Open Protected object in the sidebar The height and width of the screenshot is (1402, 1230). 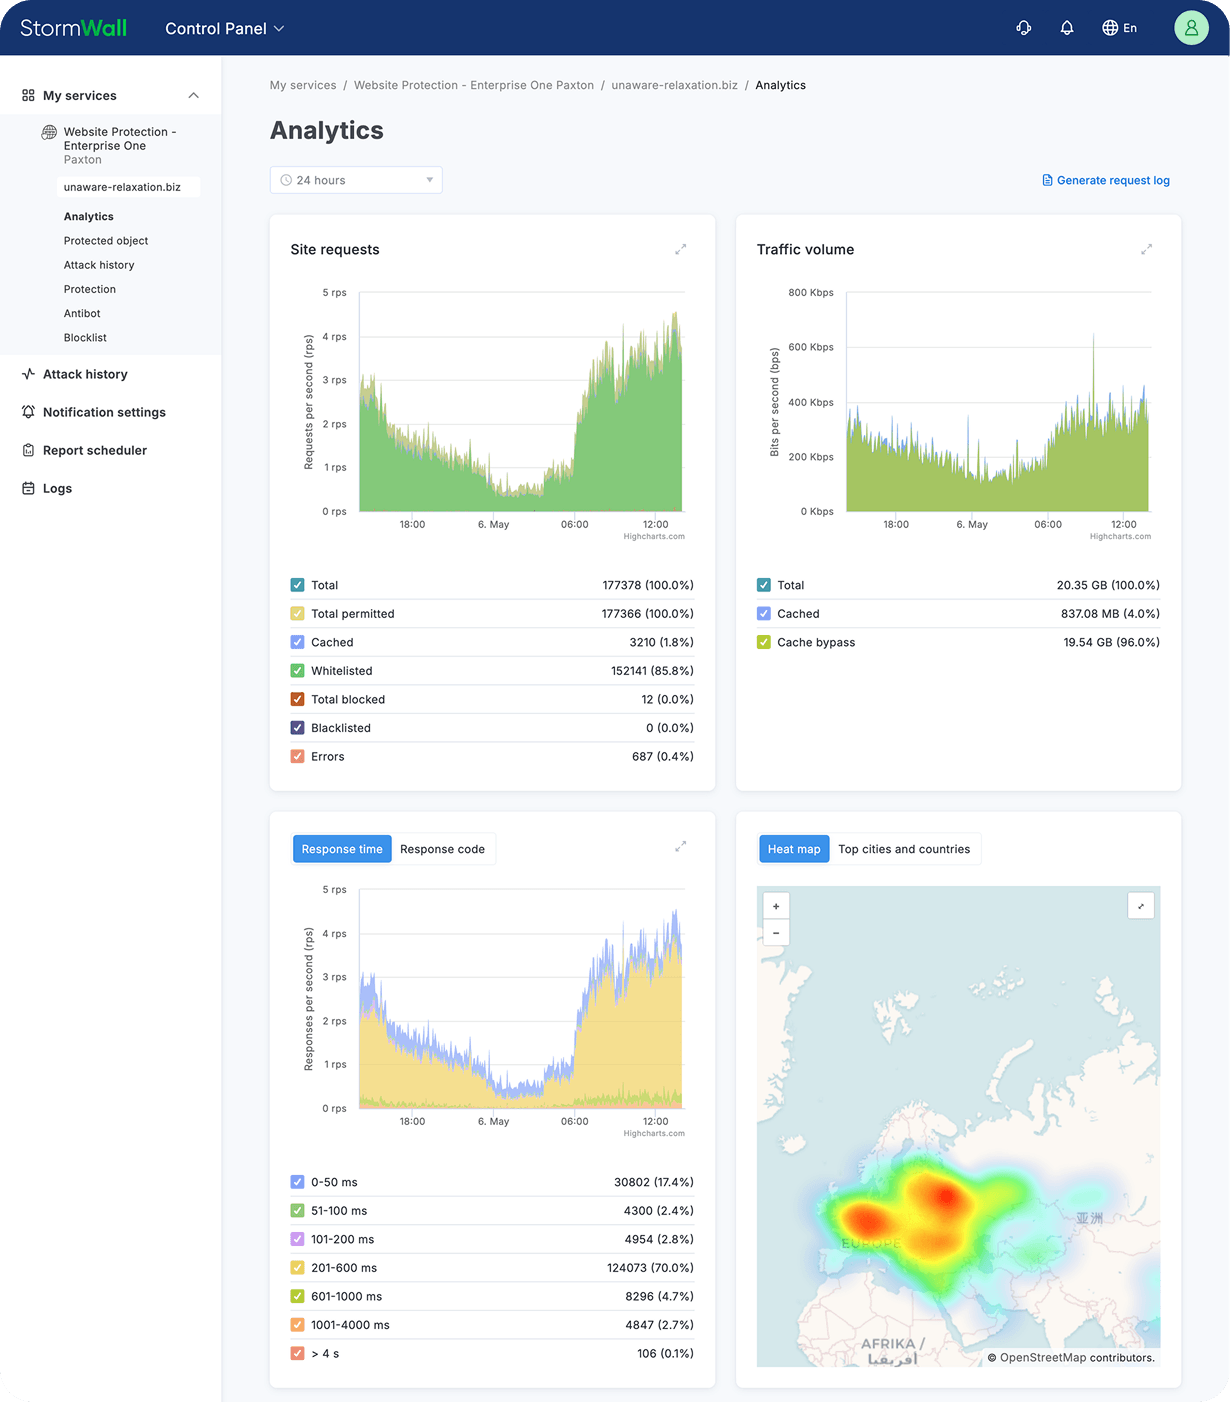pyautogui.click(x=106, y=241)
